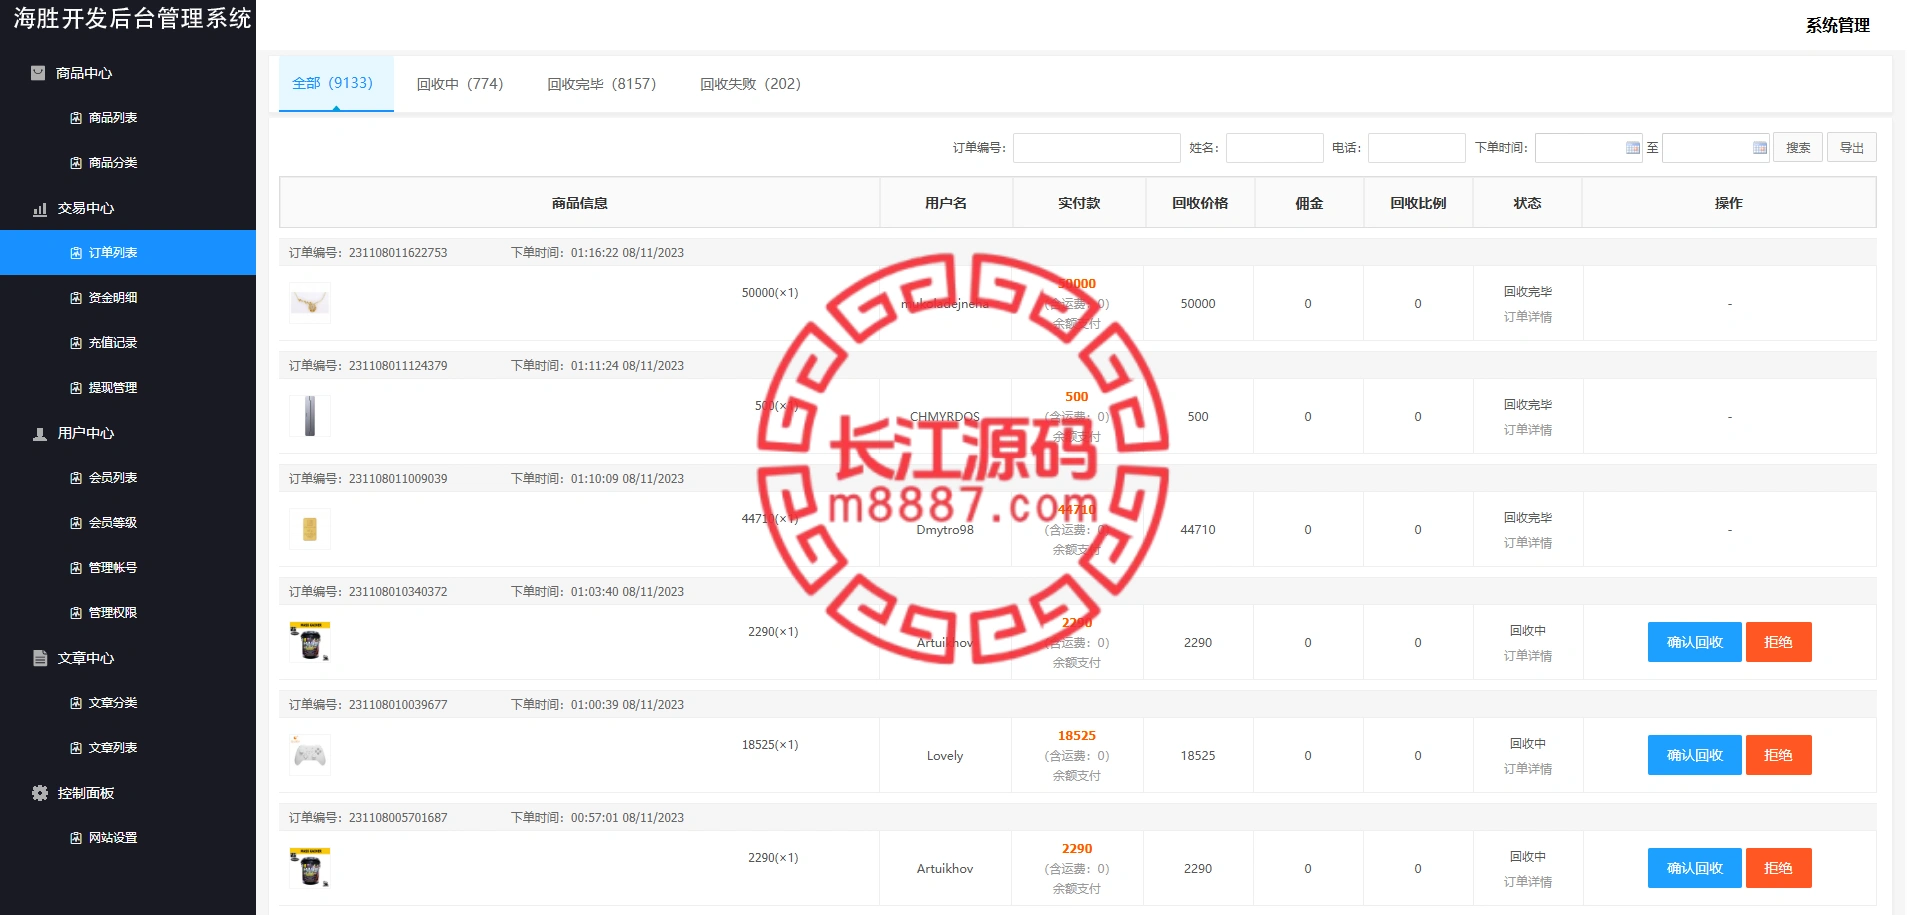The image size is (1907, 915).
Task: Switch to the 回收中 (774) tab
Action: click(460, 84)
